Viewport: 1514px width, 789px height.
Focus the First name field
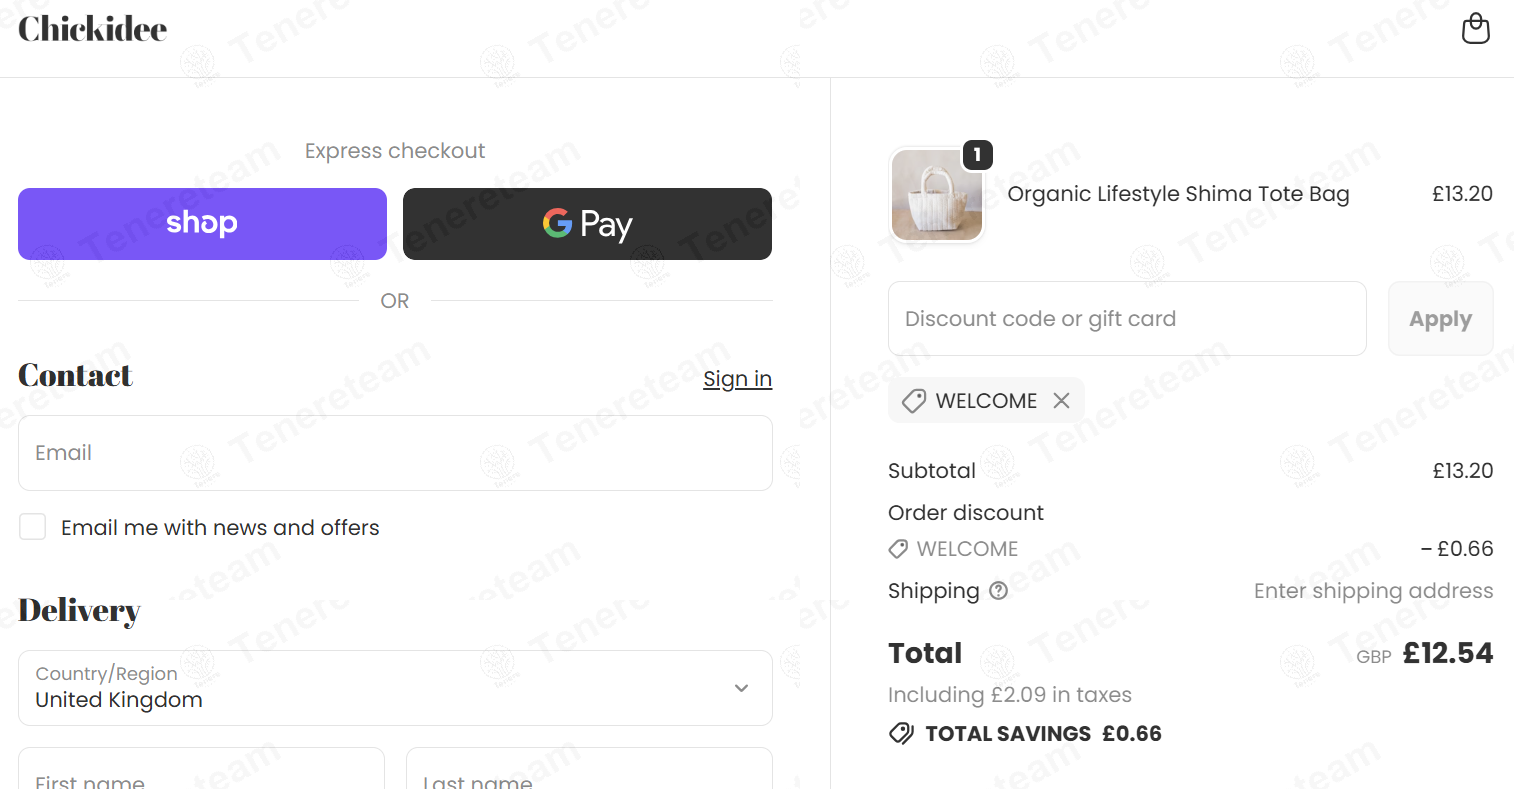(201, 769)
